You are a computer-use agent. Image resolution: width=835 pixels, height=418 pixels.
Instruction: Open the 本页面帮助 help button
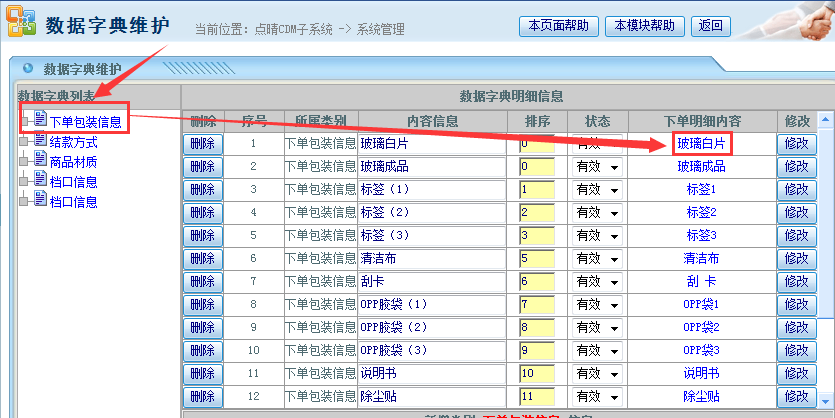click(559, 26)
